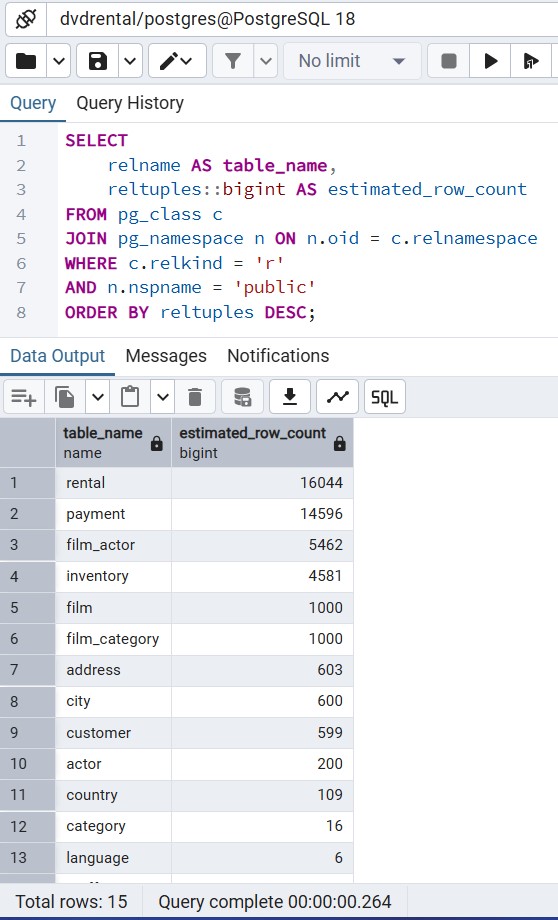Image resolution: width=558 pixels, height=920 pixels.
Task: Select the result grid's top-left corner cell
Action: pos(28,442)
